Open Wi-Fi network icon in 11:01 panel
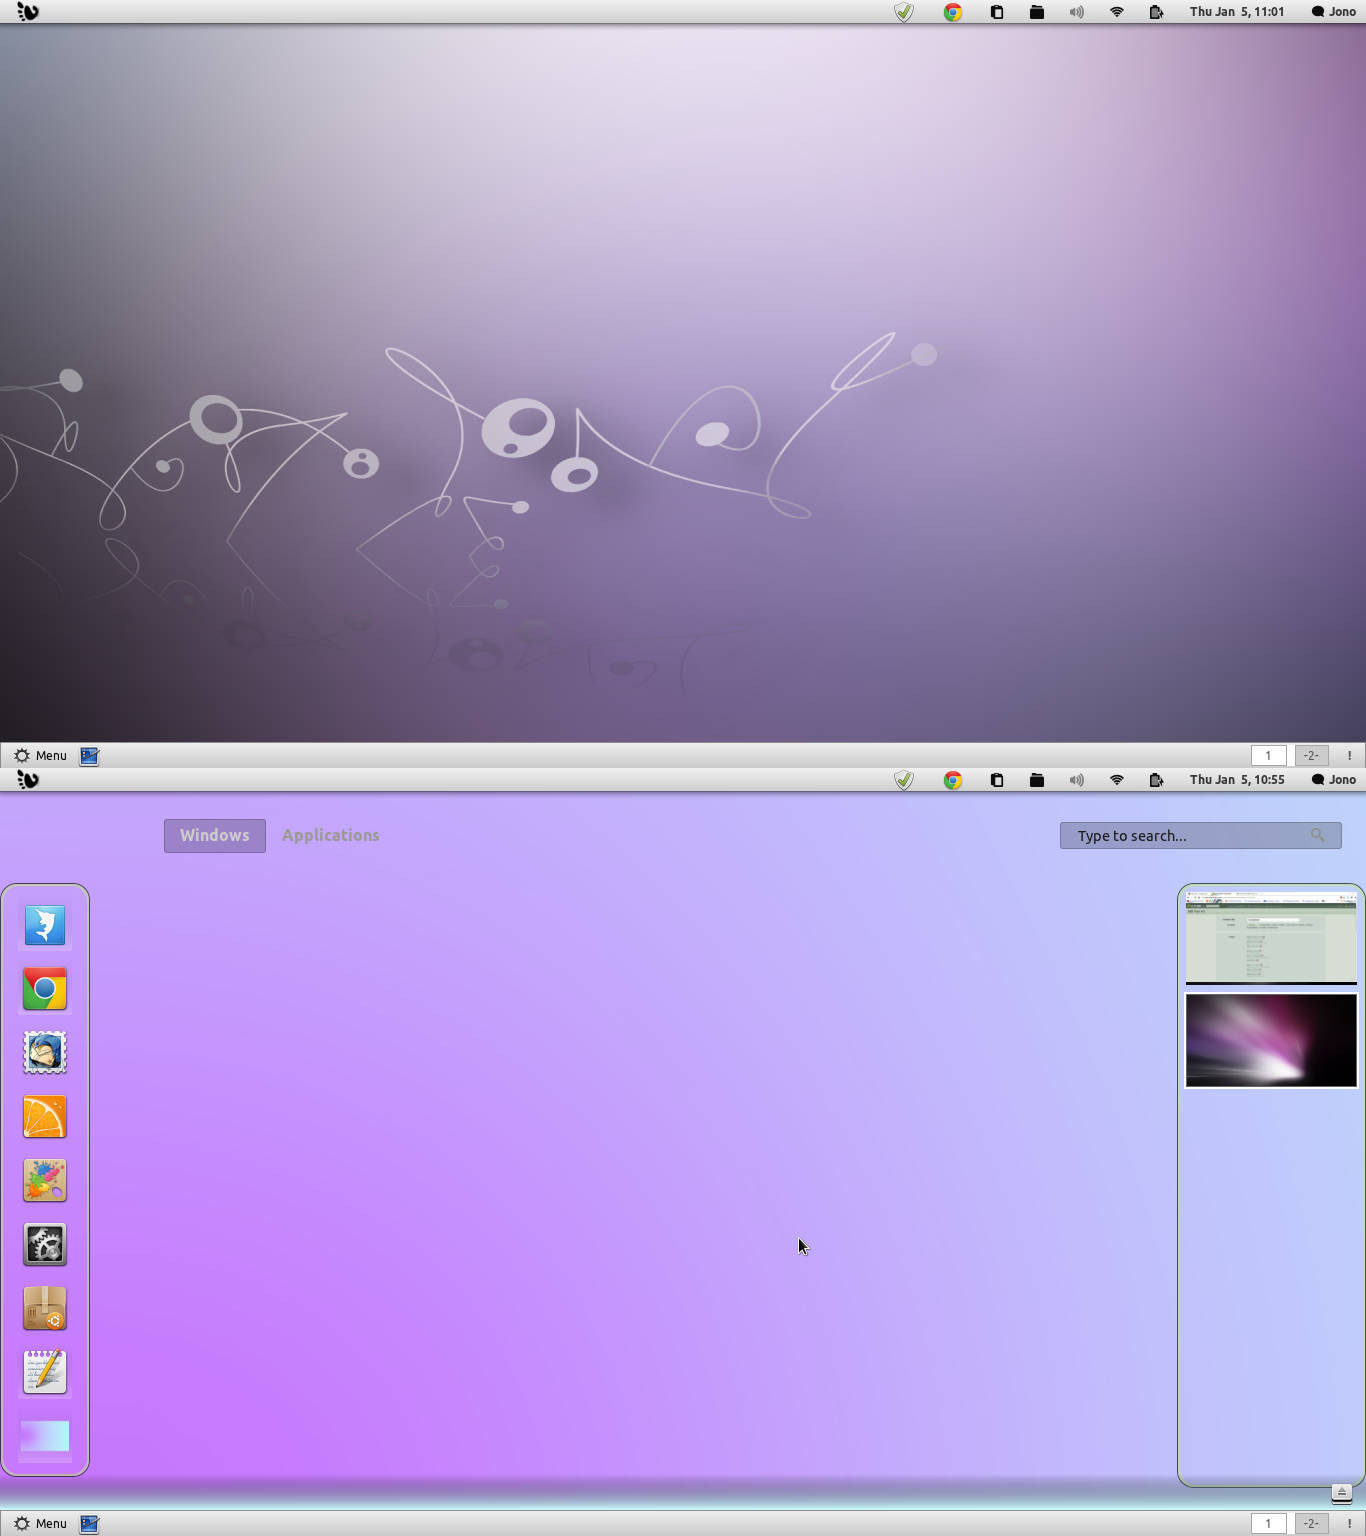The image size is (1366, 1536). point(1117,12)
